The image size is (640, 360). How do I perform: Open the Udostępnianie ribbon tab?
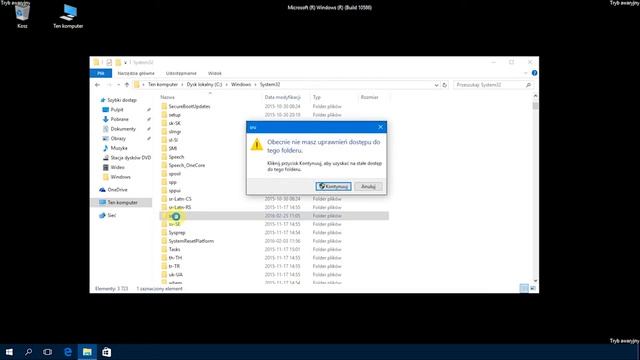click(x=181, y=73)
